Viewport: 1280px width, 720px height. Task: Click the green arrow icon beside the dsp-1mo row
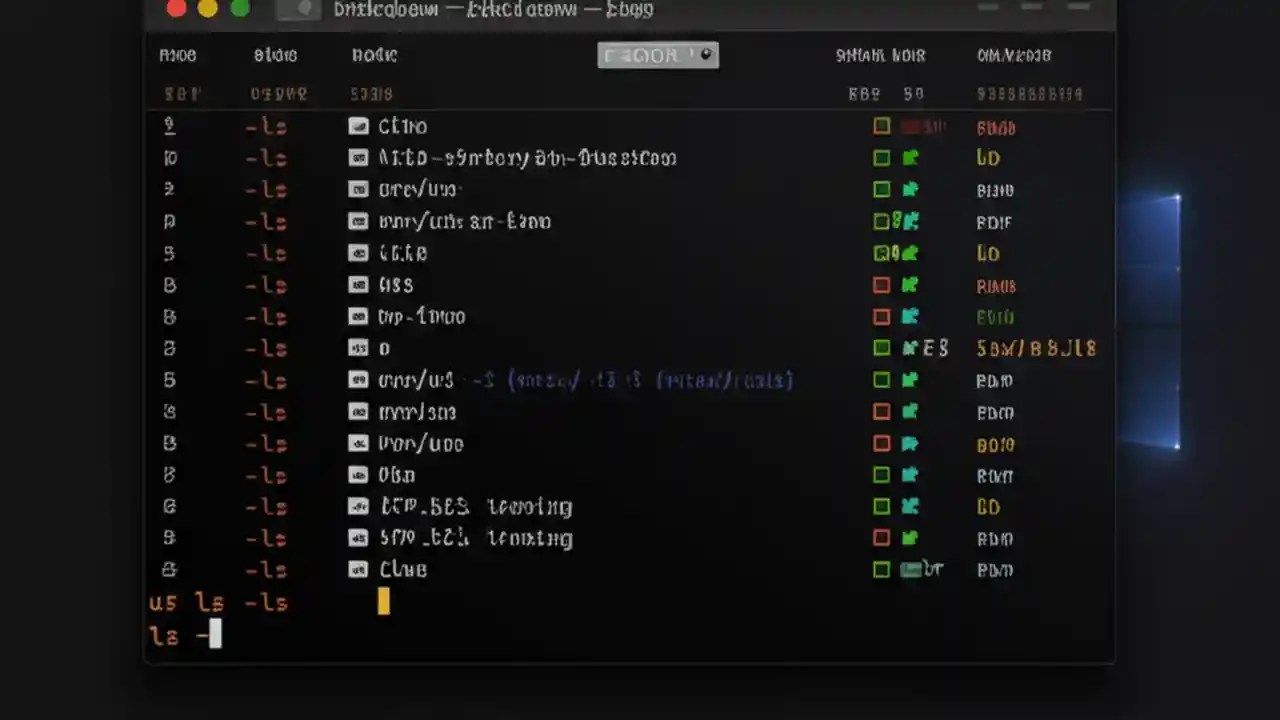[x=908, y=317]
